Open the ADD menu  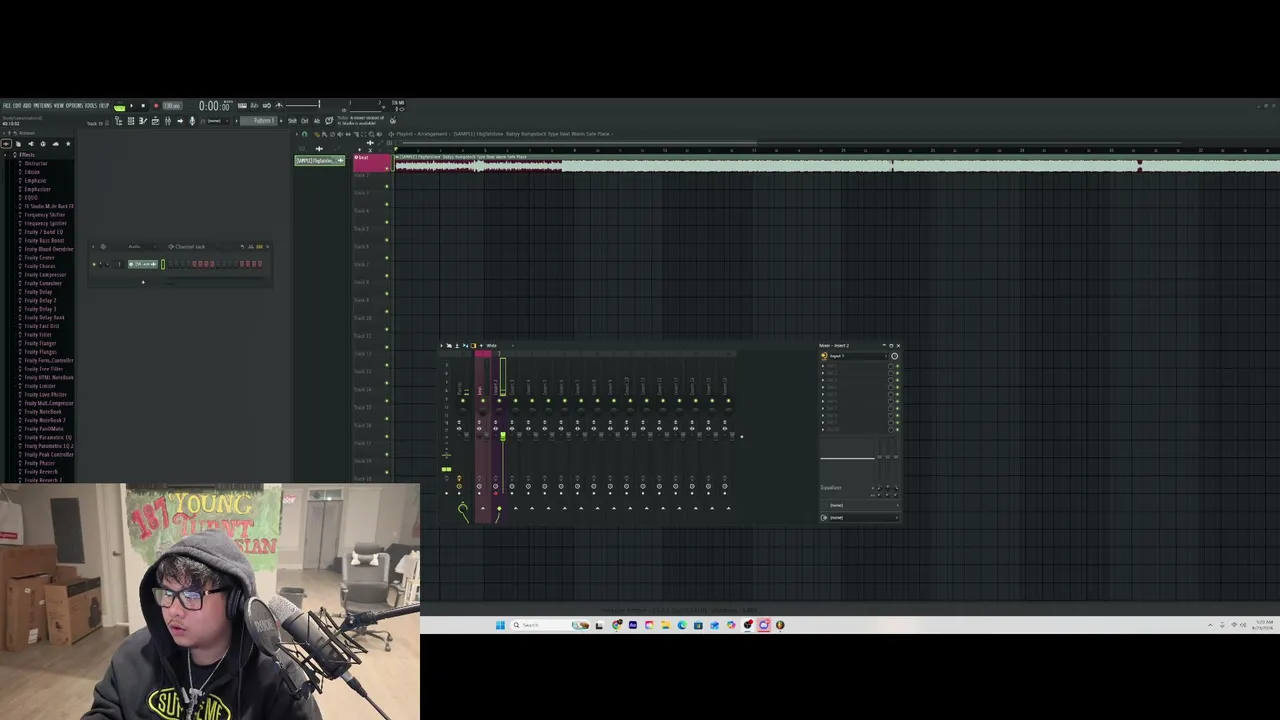pyautogui.click(x=27, y=105)
